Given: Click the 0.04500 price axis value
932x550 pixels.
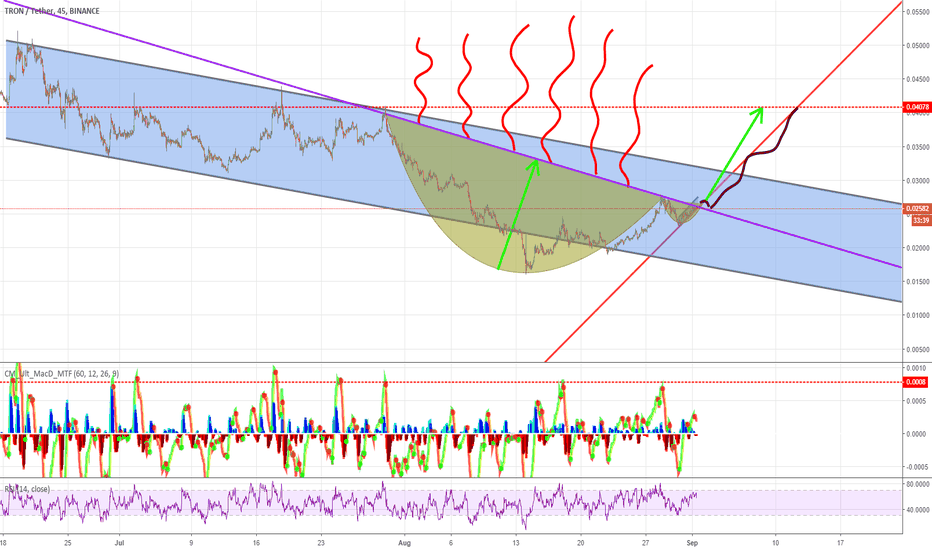Looking at the screenshot, I should coord(918,79).
